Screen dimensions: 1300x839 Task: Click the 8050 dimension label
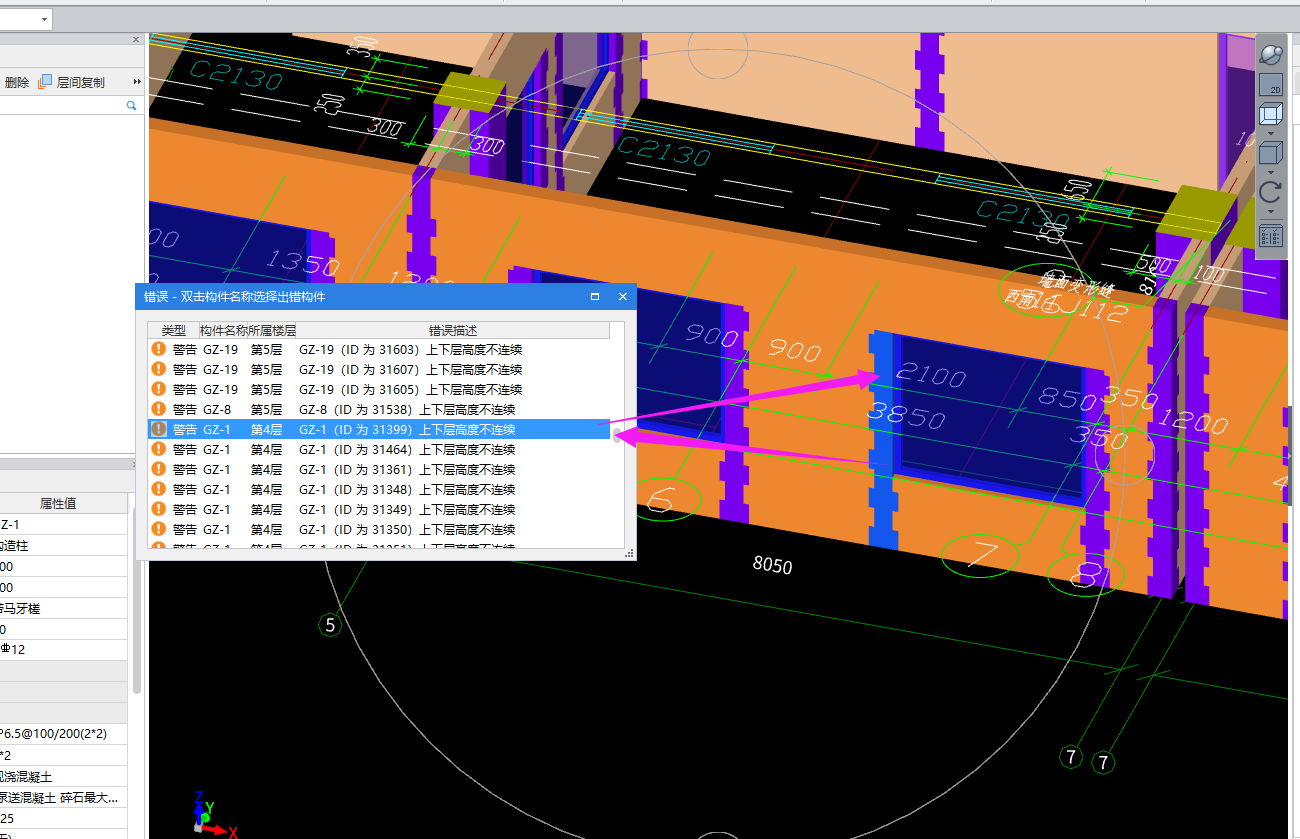pos(772,566)
